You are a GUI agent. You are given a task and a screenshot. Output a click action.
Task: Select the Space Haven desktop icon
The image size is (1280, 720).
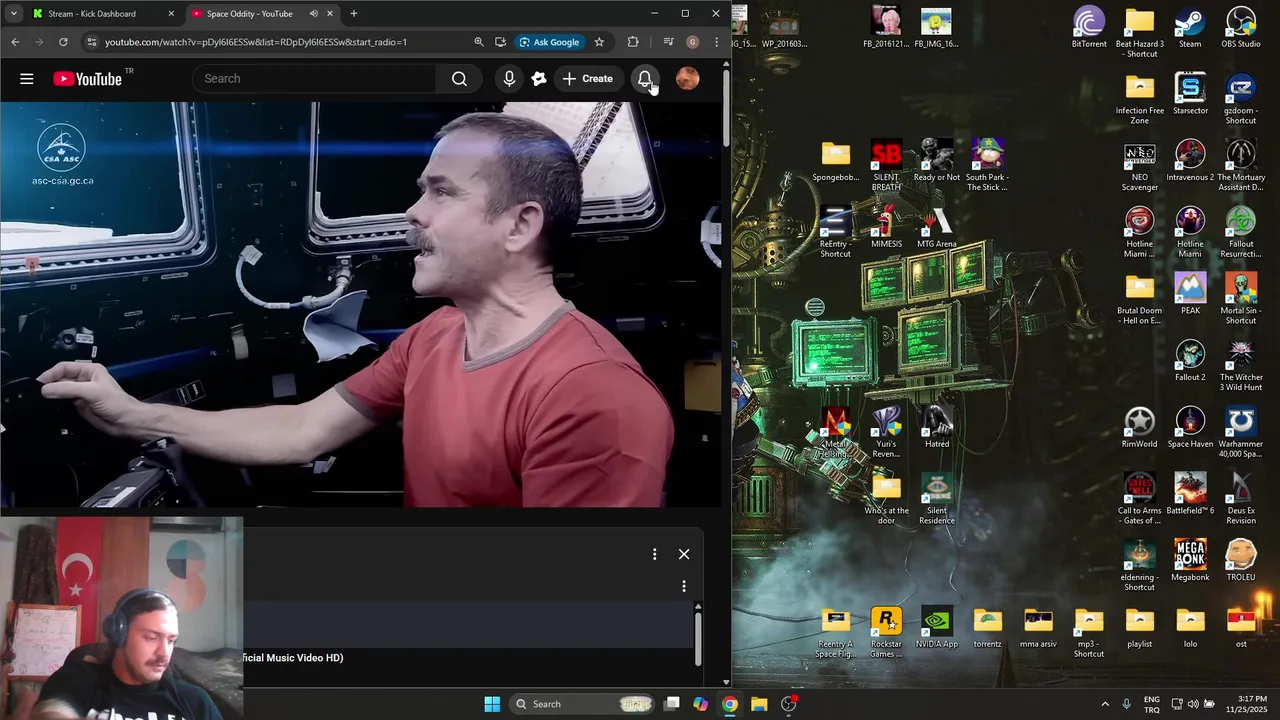(x=1190, y=428)
